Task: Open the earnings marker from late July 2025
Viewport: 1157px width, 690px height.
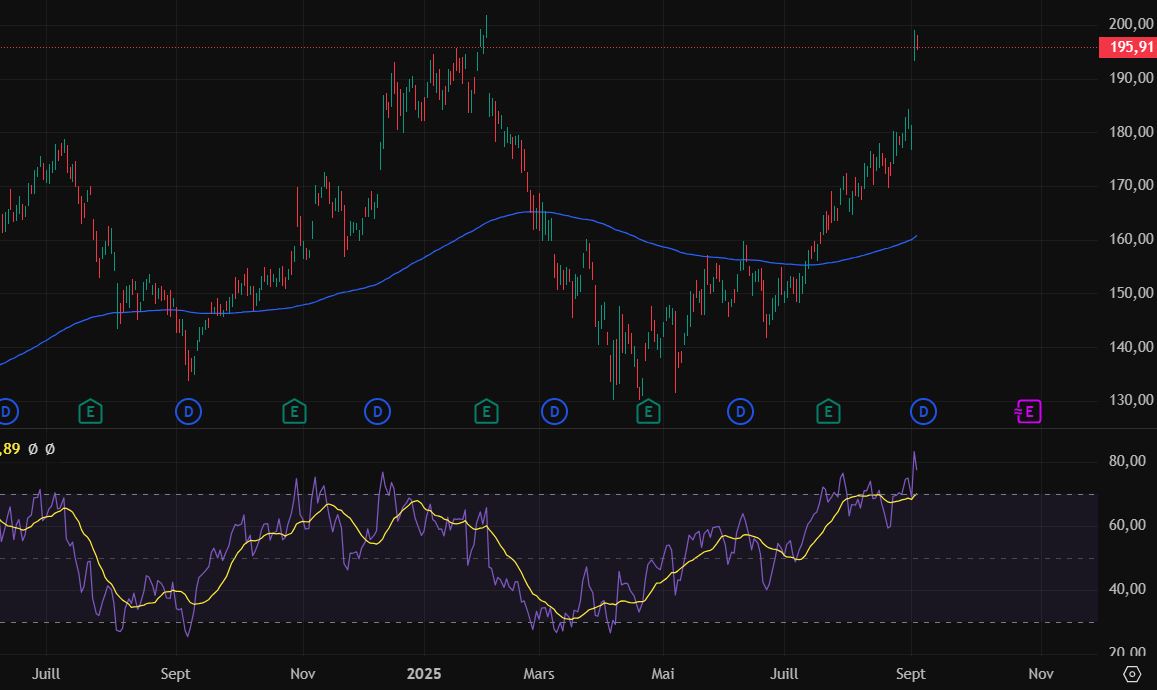Action: 827,410
